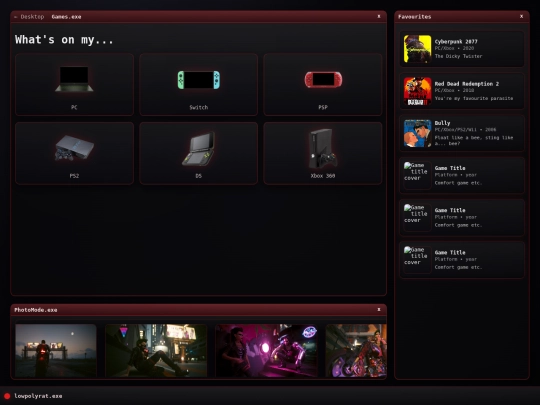
Task: Select the Games.exe title tab
Action: (66, 17)
